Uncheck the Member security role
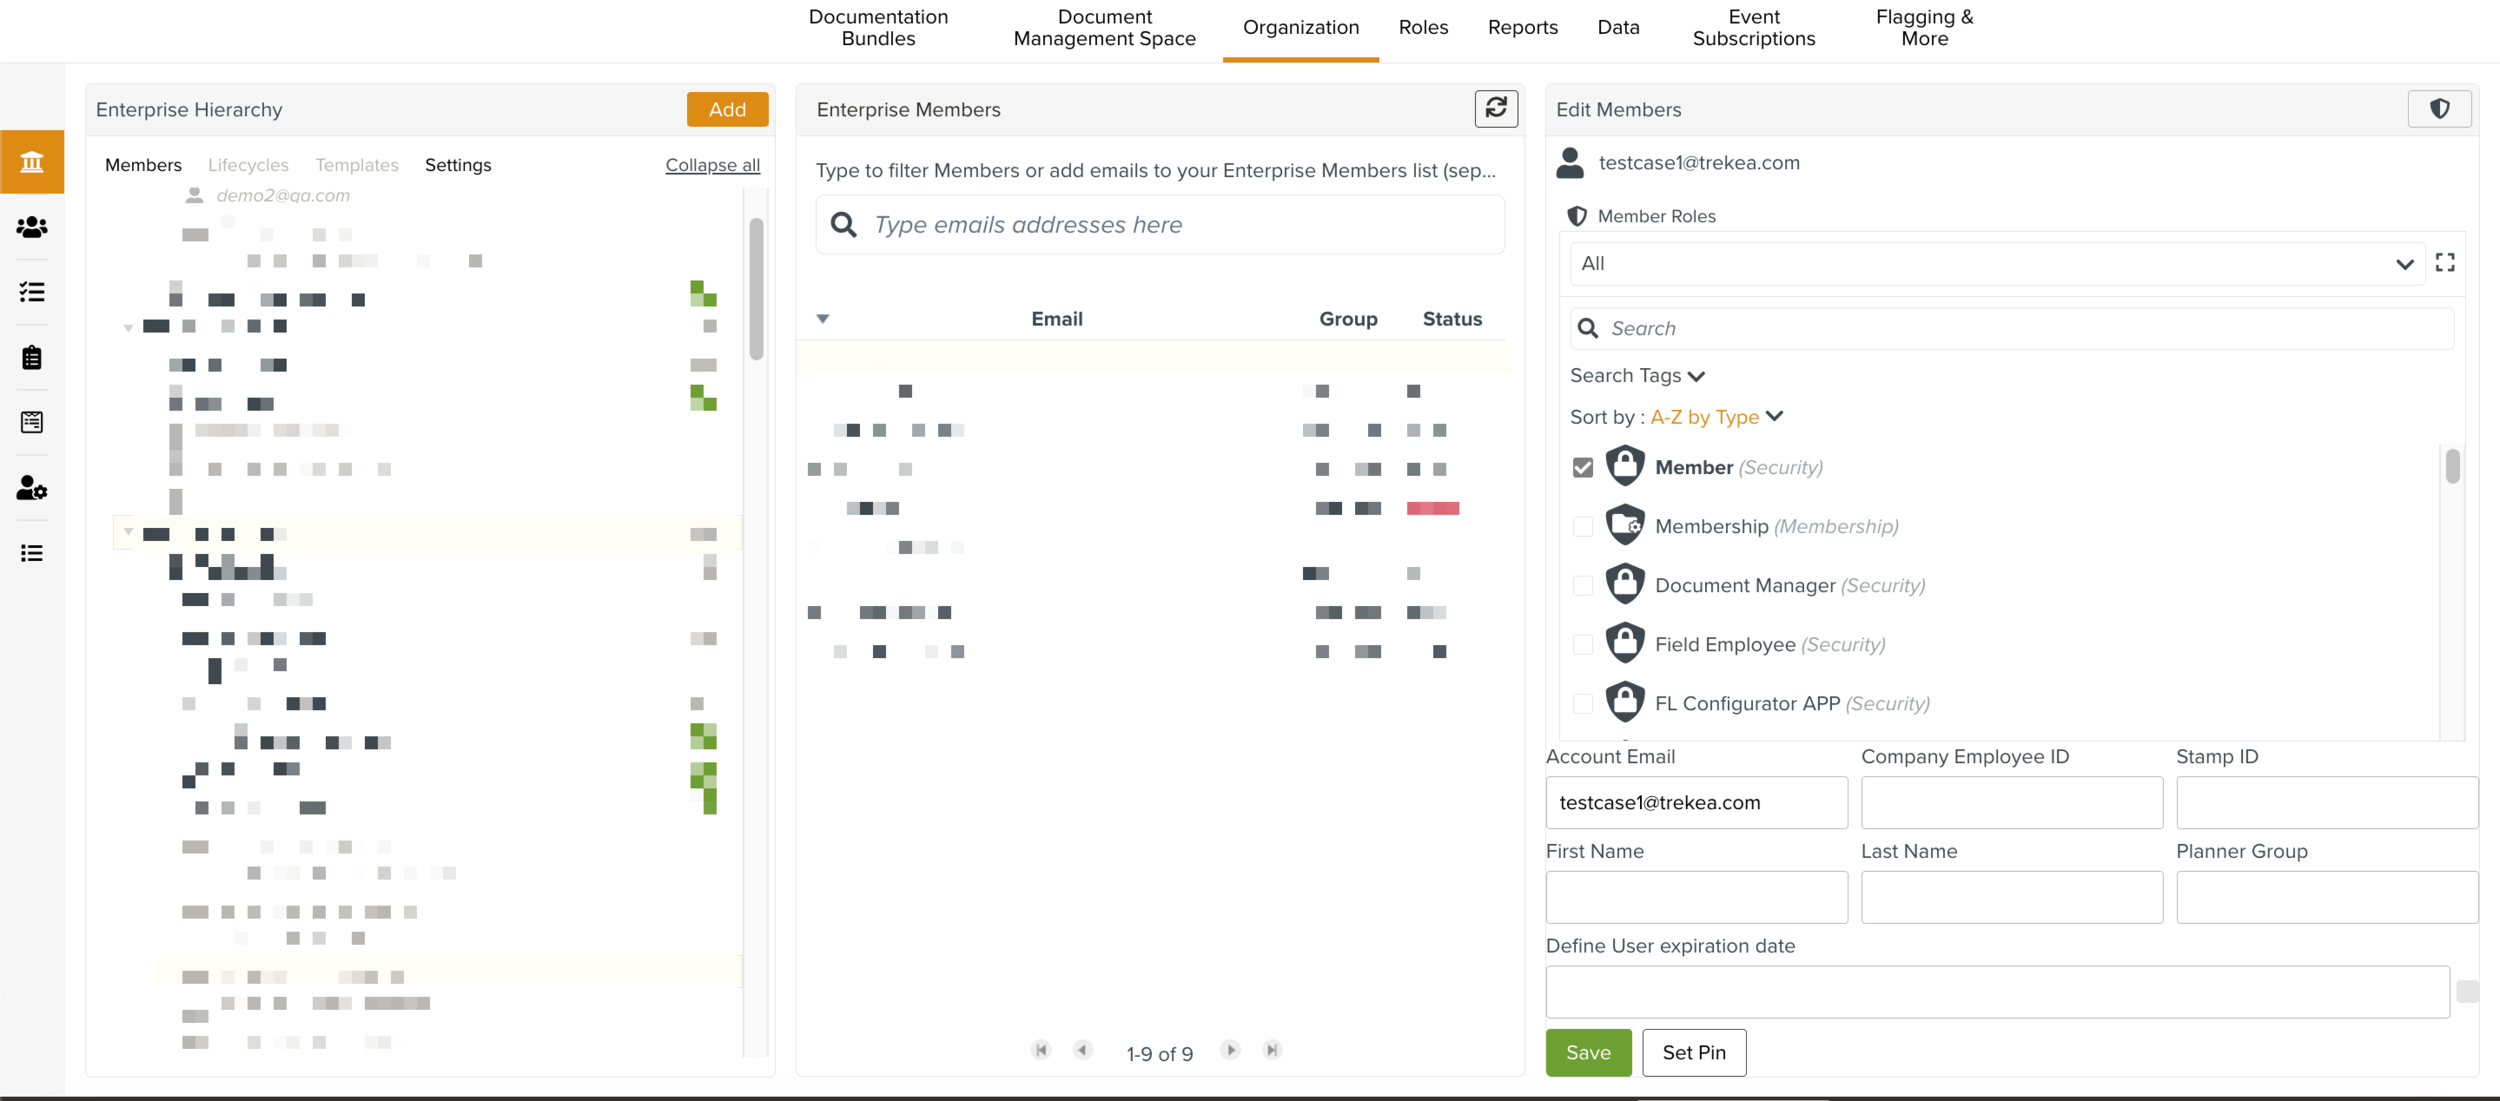This screenshot has height=1101, width=2500. point(1583,467)
